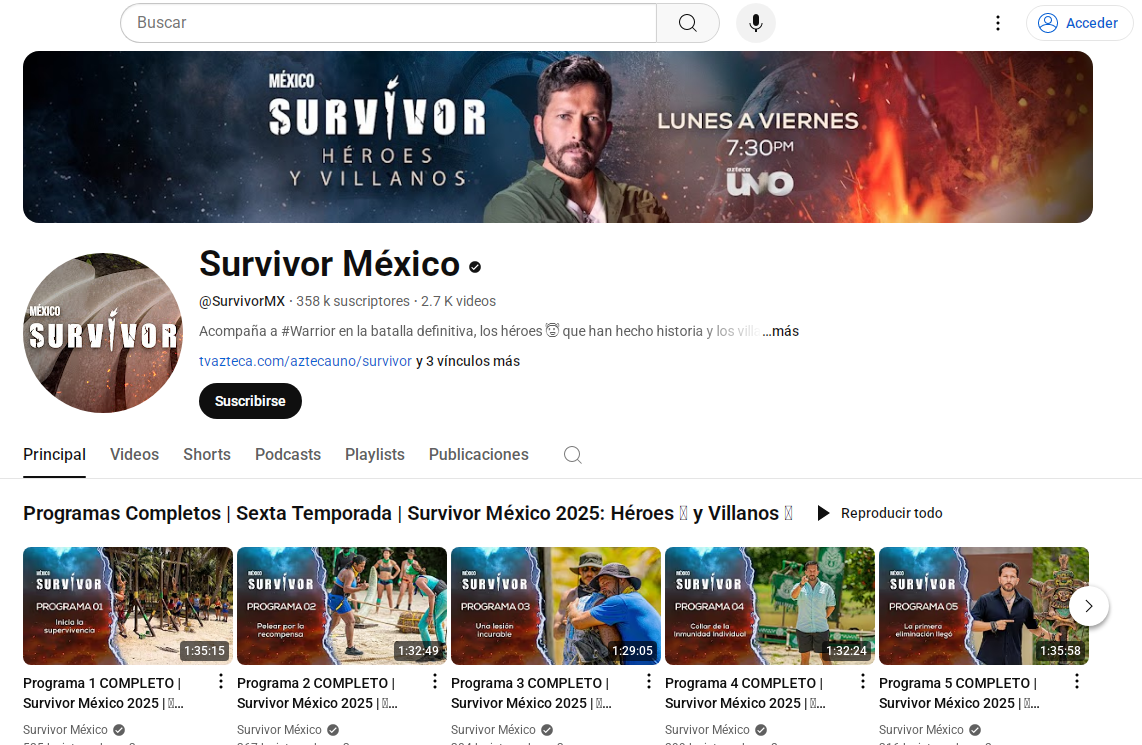Play all with Reproducir todo
Screen dimensions: 1142x745
coord(880,513)
